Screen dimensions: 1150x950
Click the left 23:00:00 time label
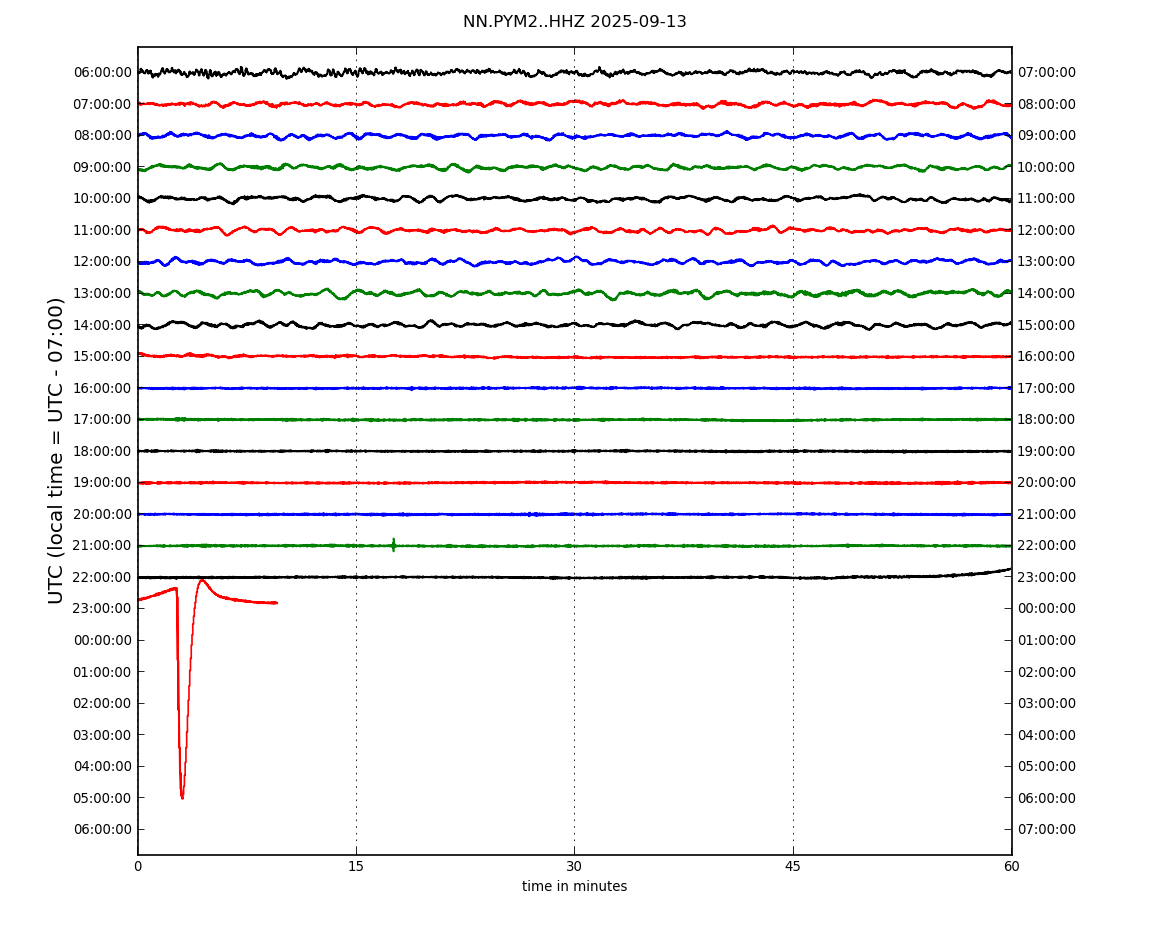point(103,608)
